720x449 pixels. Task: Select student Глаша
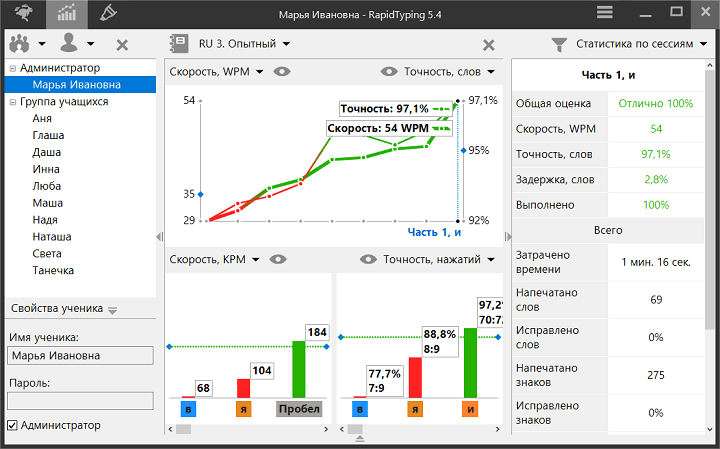click(x=48, y=135)
